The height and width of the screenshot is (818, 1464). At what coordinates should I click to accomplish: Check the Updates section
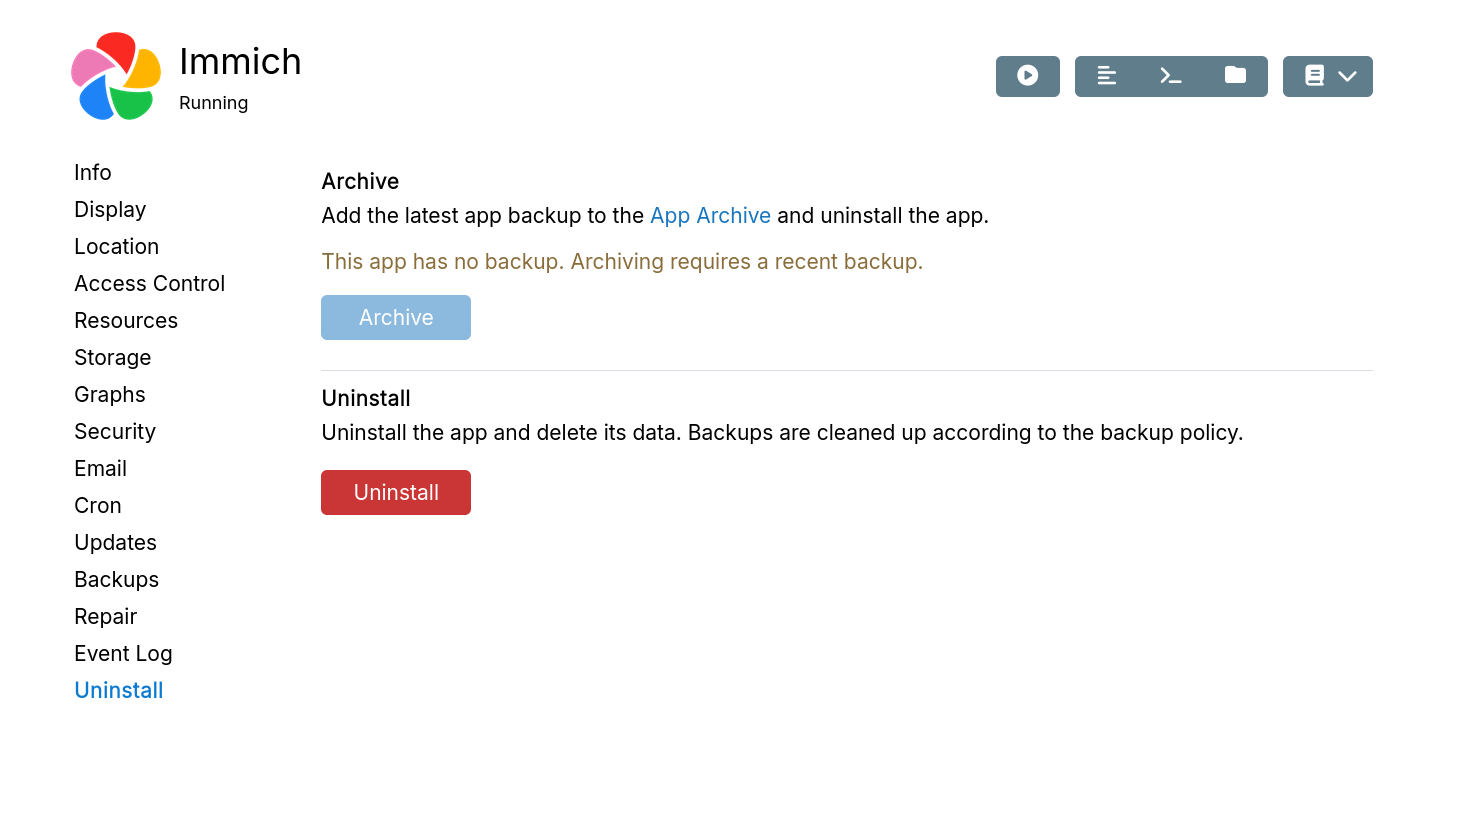115,542
